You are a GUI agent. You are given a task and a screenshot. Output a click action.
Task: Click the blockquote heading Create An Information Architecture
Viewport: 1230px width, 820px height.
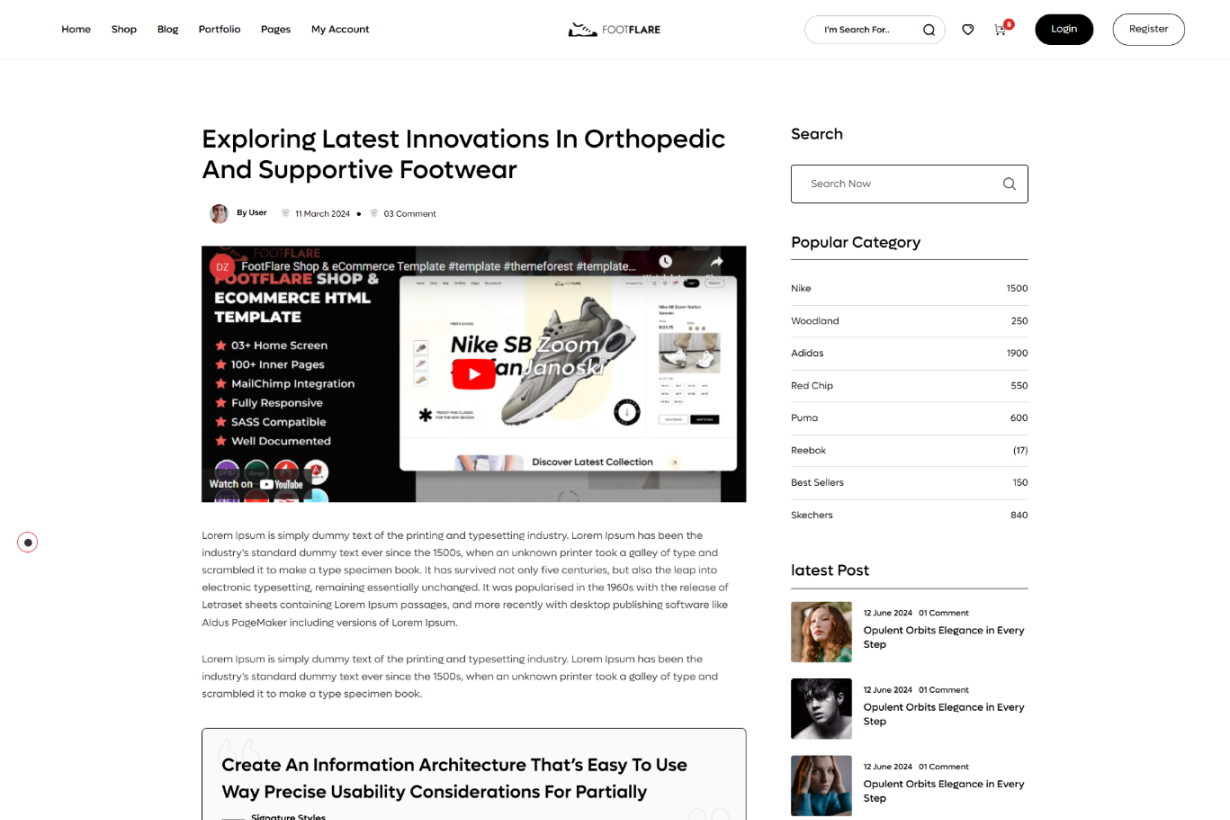pos(455,778)
